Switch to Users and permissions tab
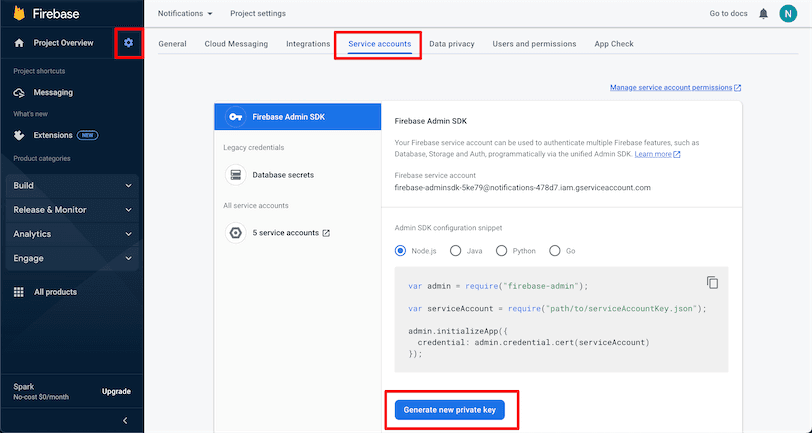Viewport: 812px width, 433px height. 534,44
